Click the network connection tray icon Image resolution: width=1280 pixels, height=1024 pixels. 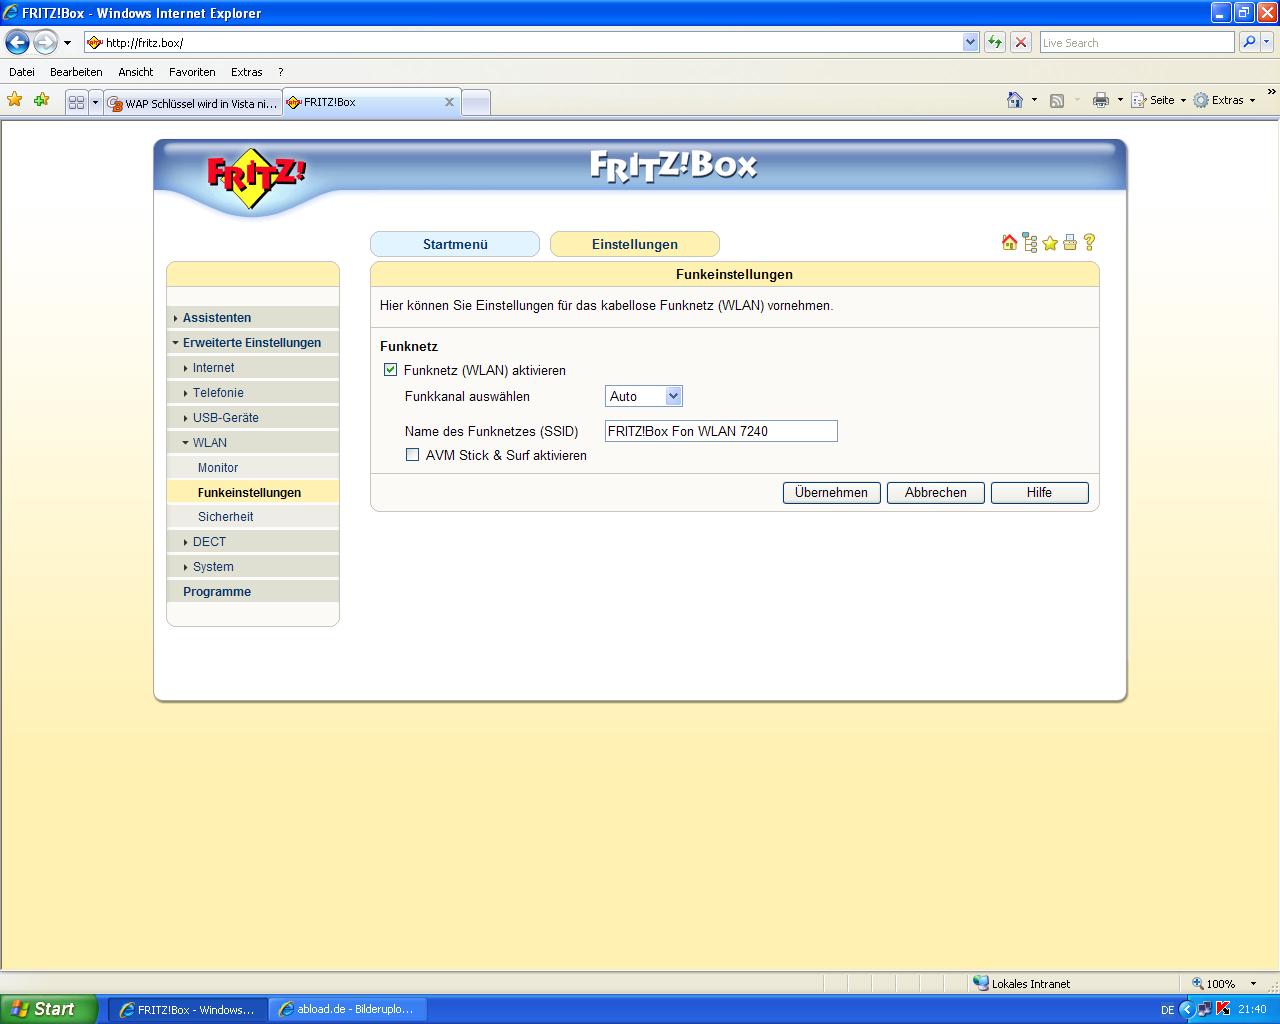pyautogui.click(x=1205, y=1009)
